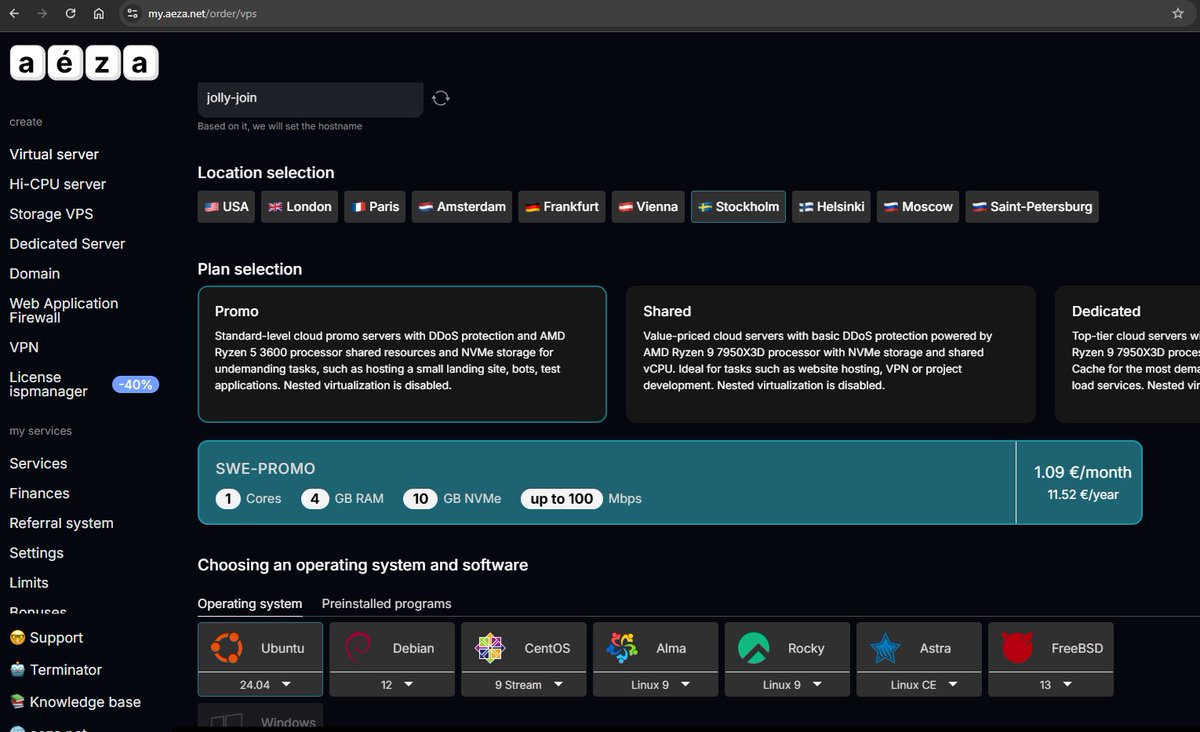
Task: Switch to Operating system tab
Action: click(250, 604)
